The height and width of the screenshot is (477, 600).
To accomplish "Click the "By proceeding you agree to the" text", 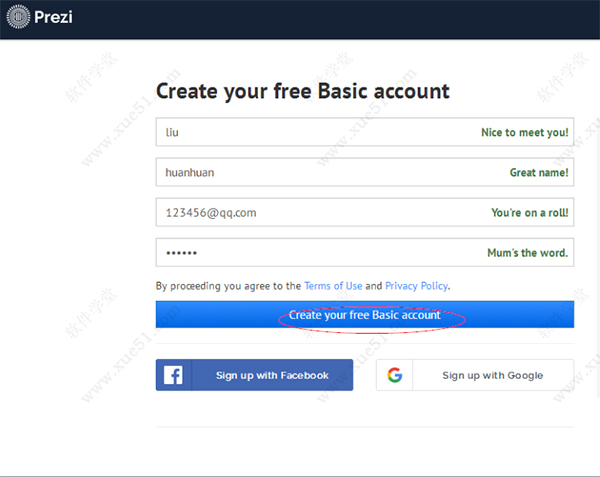I will click(x=228, y=286).
